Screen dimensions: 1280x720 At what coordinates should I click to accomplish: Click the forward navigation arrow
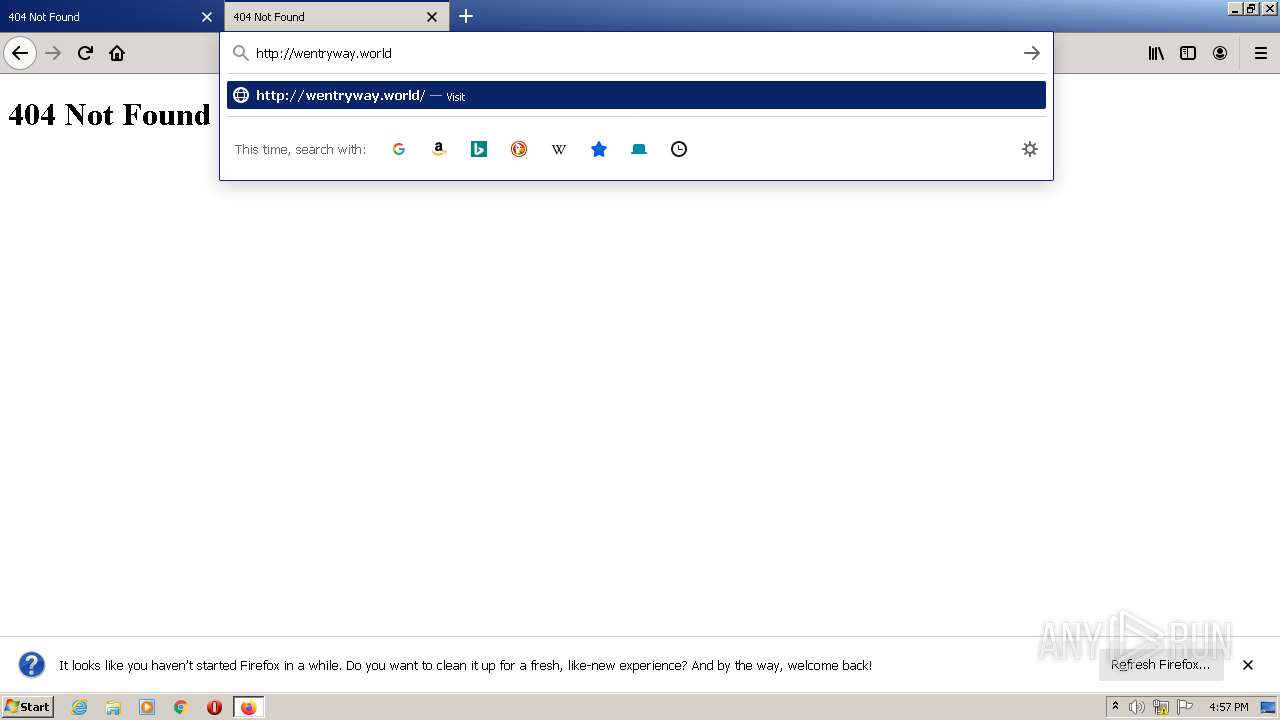[53, 53]
